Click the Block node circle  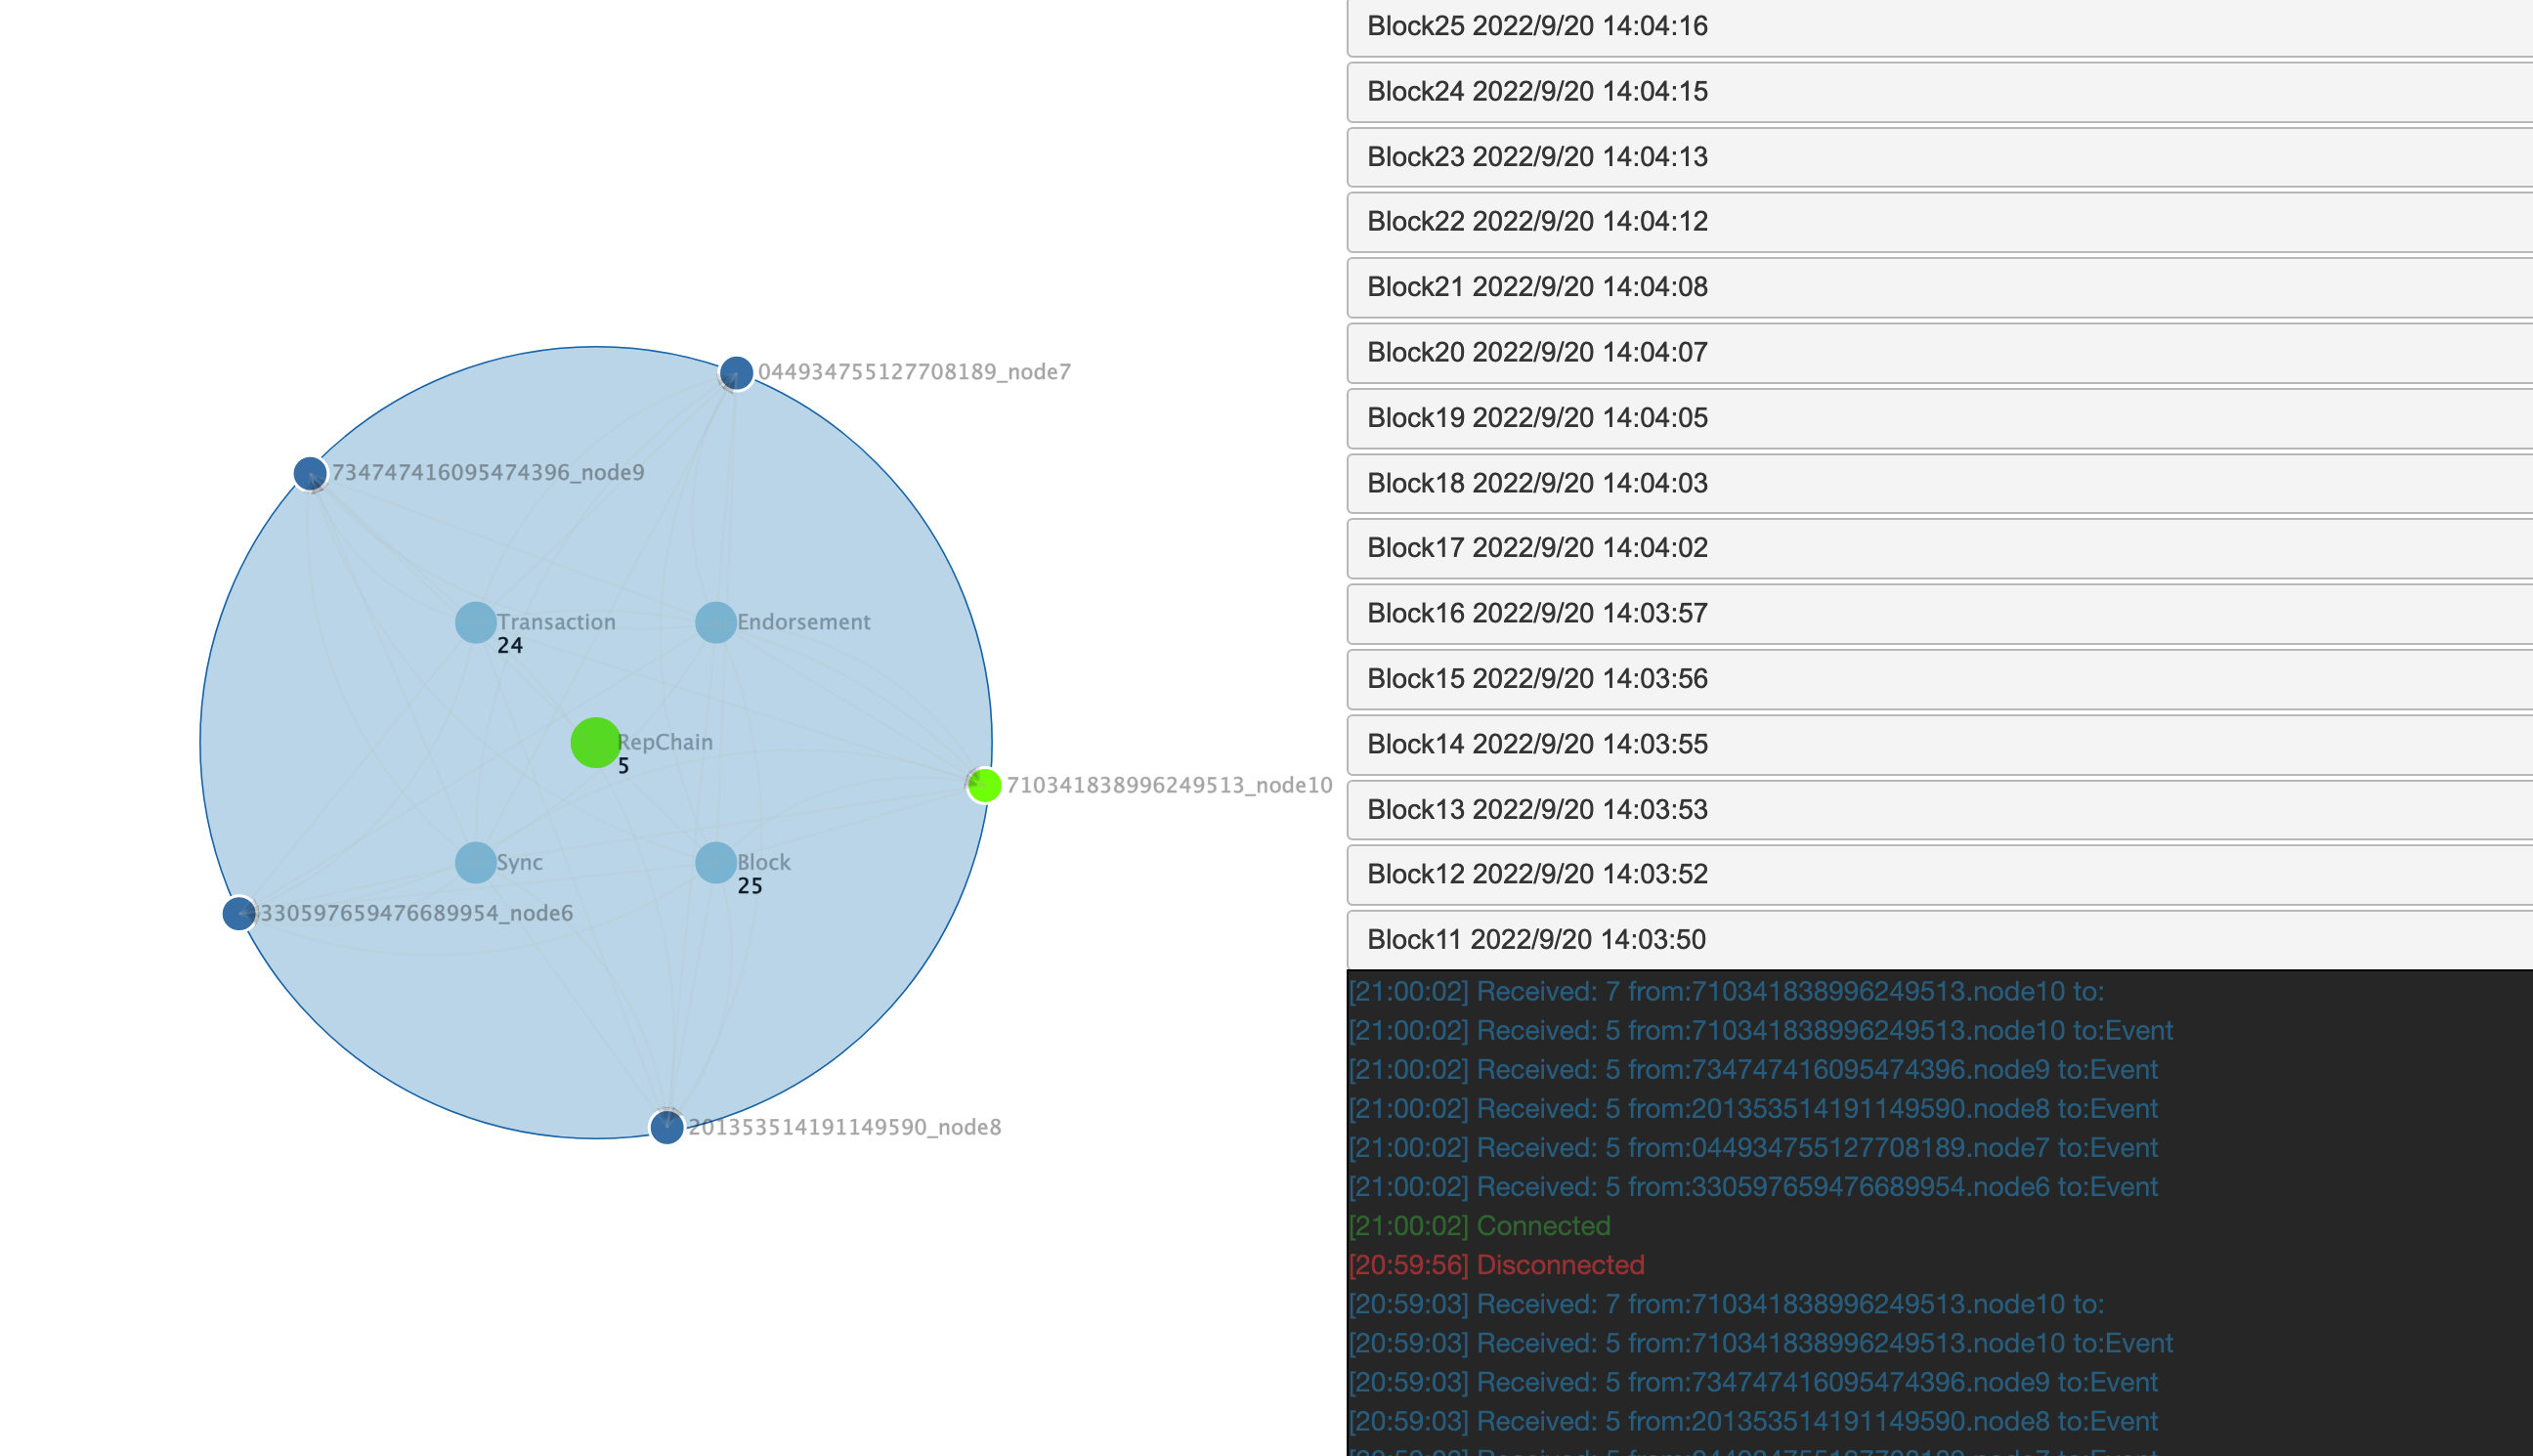[x=716, y=863]
